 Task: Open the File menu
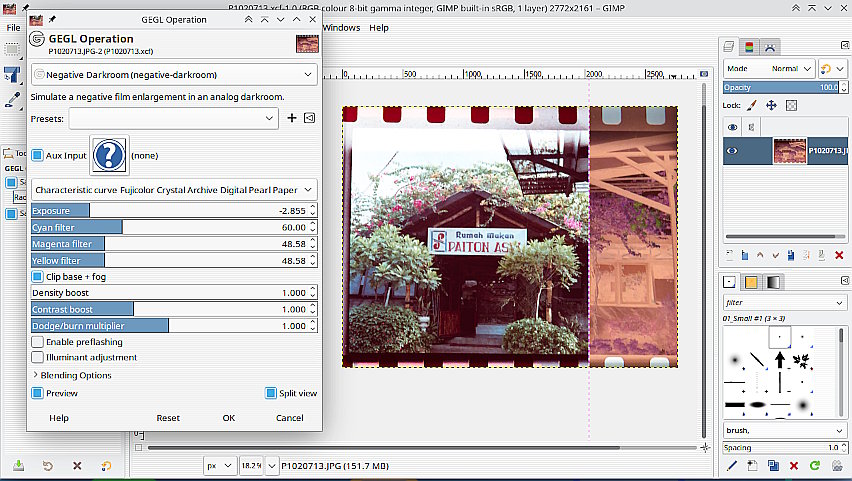(x=13, y=28)
